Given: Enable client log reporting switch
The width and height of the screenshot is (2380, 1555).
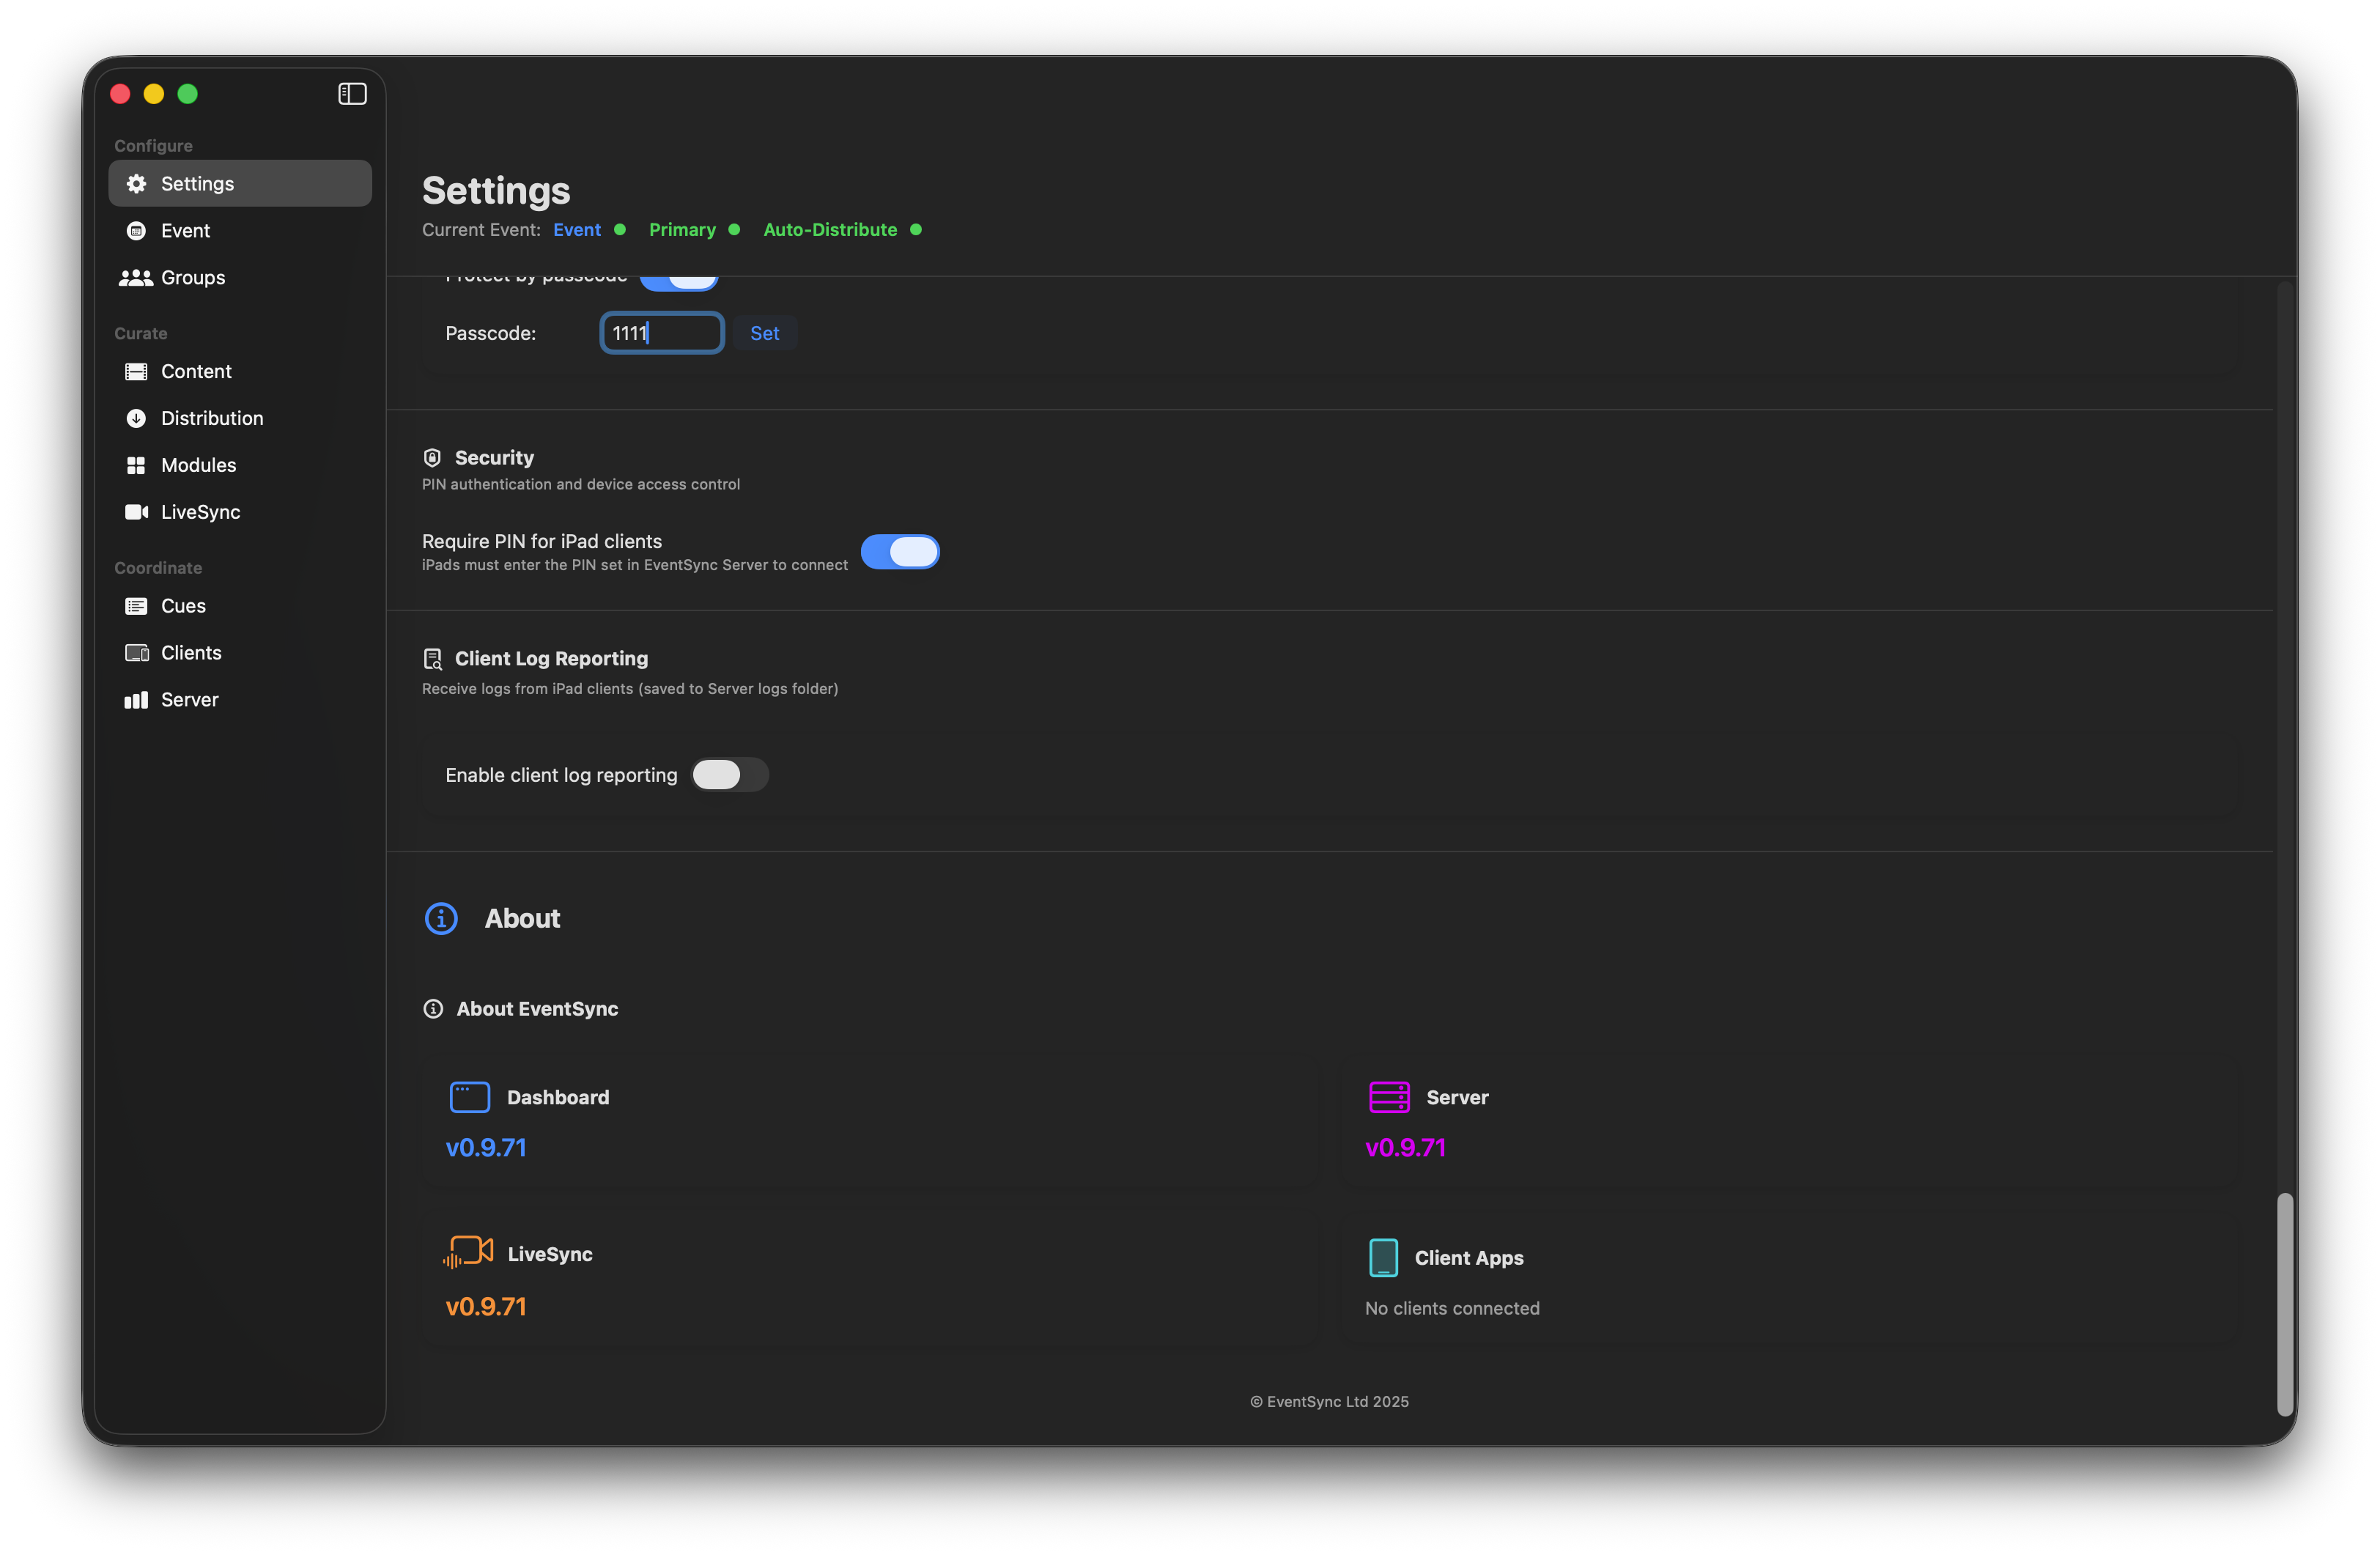Looking at the screenshot, I should coord(729,775).
